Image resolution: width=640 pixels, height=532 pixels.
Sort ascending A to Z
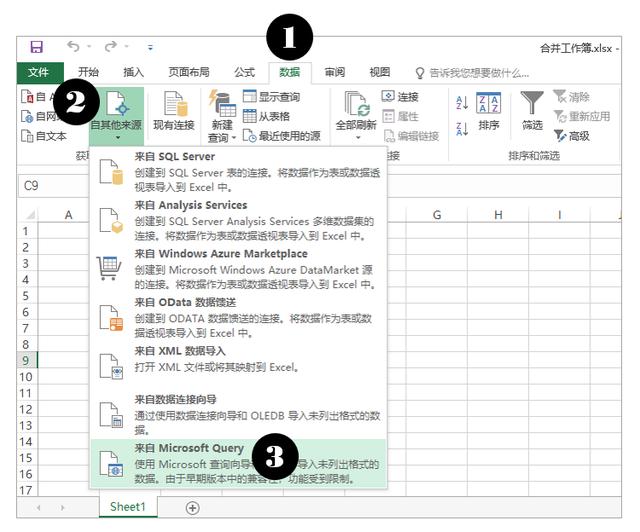coord(462,102)
